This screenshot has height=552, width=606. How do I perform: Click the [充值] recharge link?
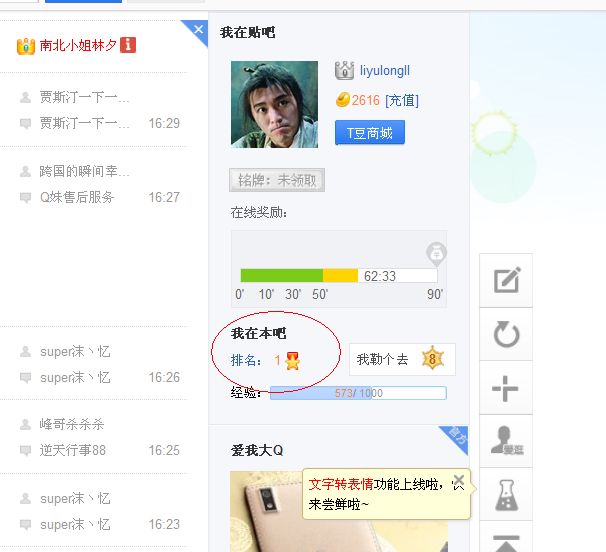402,101
